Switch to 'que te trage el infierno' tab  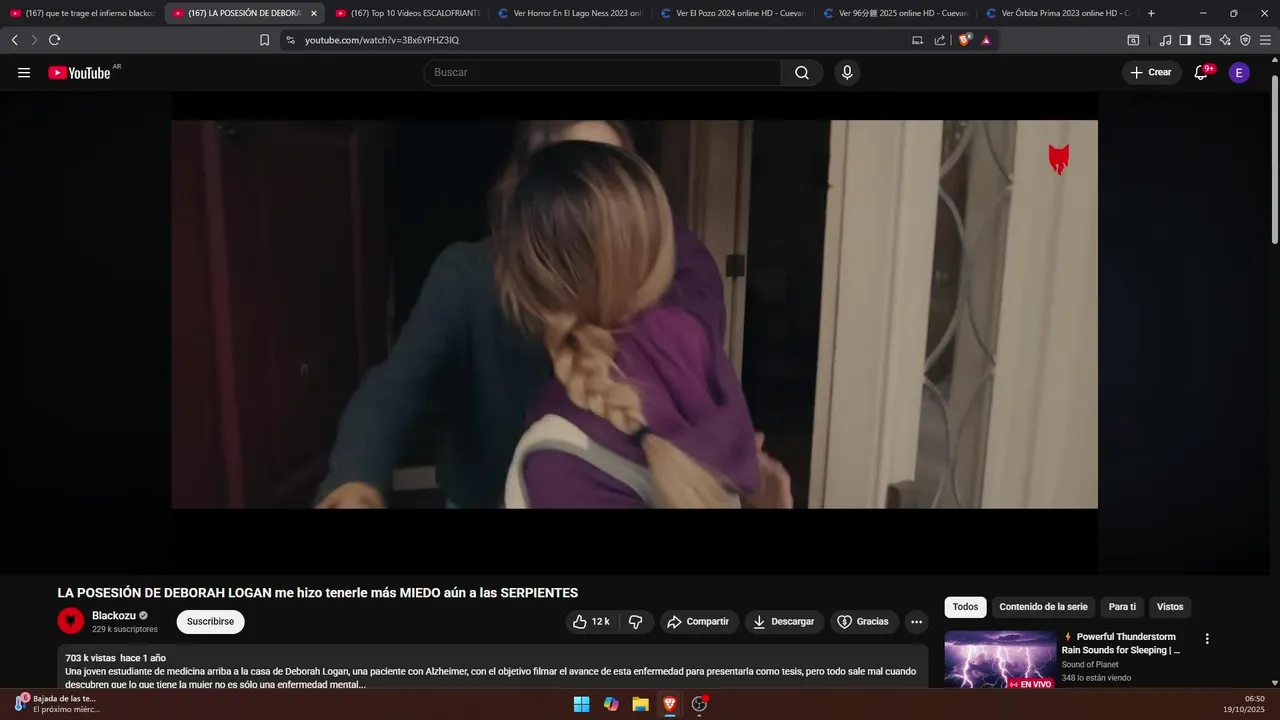81,14
